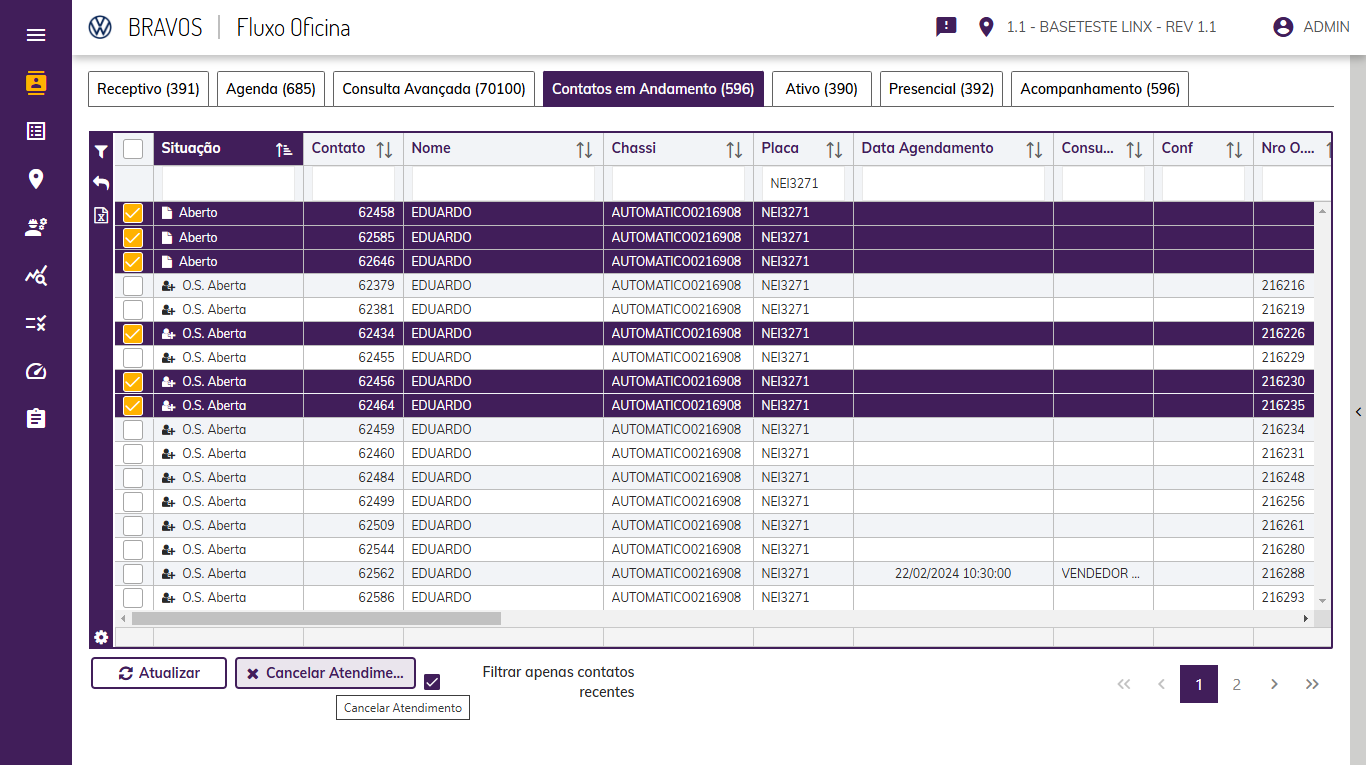
Task: Uncheck the checkbox for contact 62458
Action: (133, 213)
